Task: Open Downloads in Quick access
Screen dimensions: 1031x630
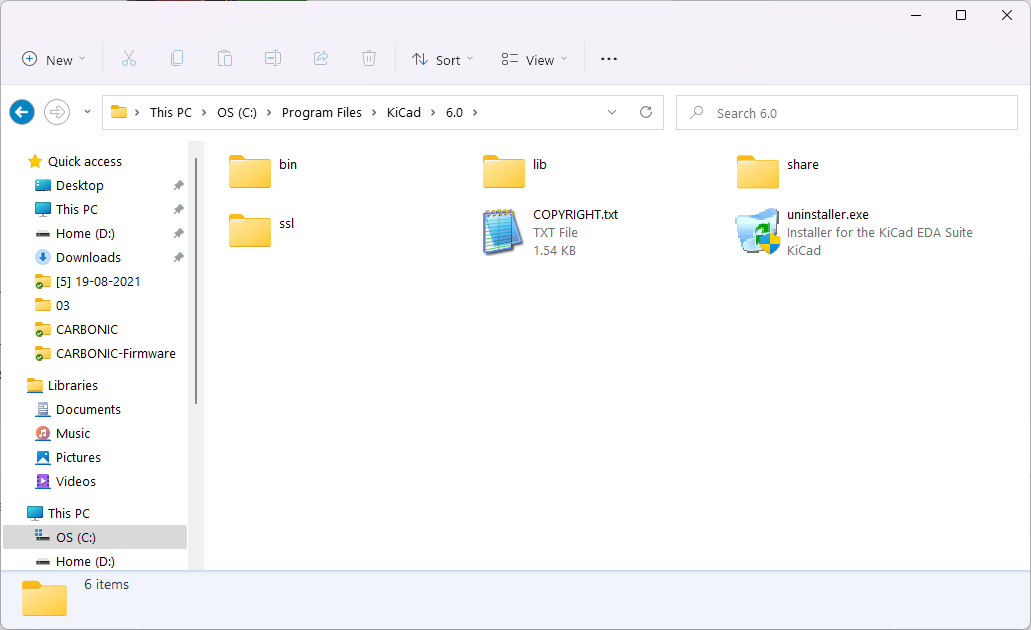Action: (88, 257)
